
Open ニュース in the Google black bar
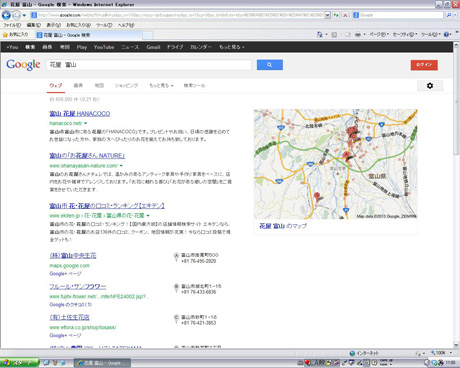[130, 47]
